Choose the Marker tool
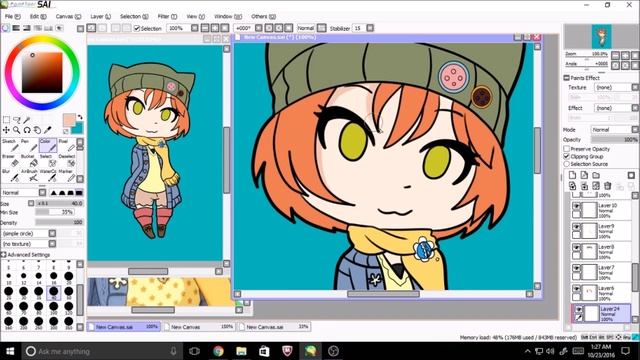Viewport: 640px width, 360px height. click(x=67, y=176)
